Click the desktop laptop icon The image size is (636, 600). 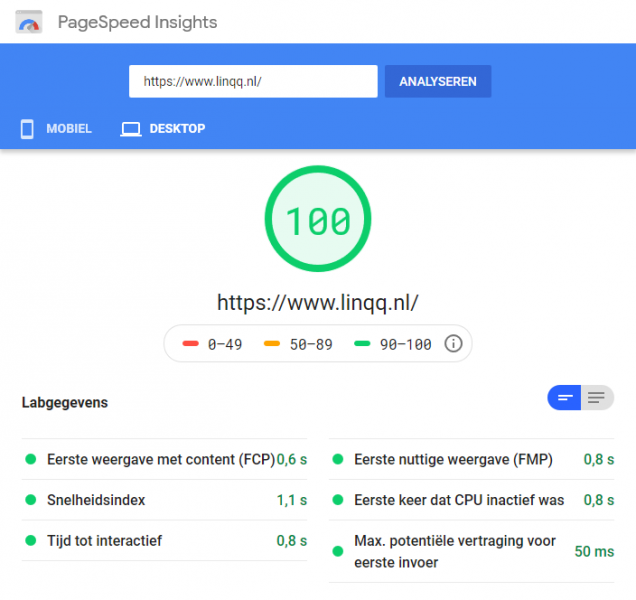click(x=130, y=129)
